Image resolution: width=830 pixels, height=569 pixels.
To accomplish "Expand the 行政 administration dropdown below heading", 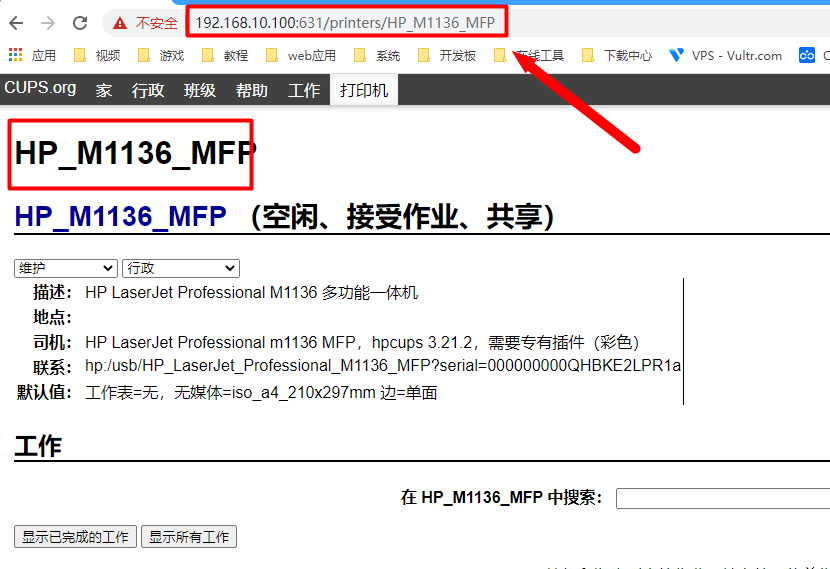I will click(181, 268).
